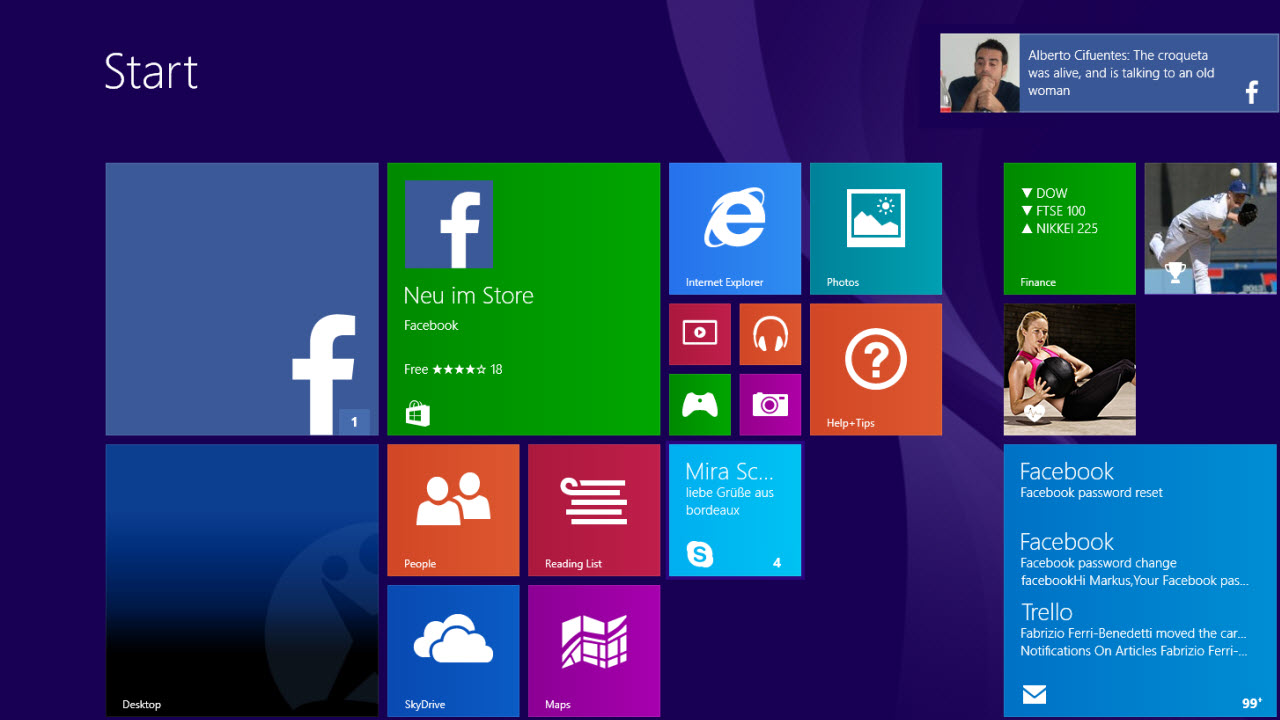Open the Desktop tile
The height and width of the screenshot is (720, 1280).
242,581
